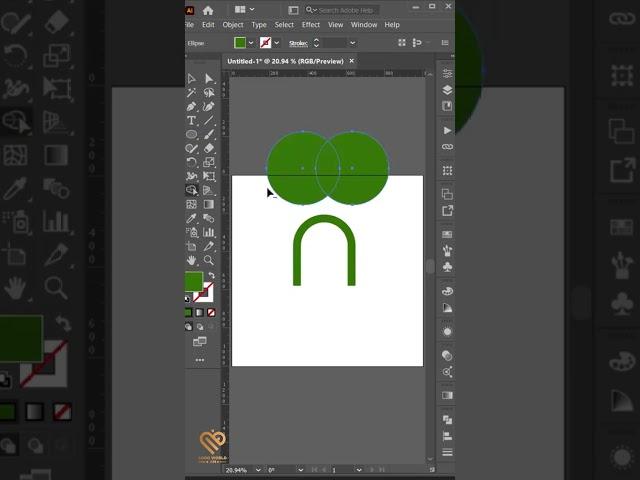Select the Scale tool
This screenshot has height=480, width=640.
coord(209,162)
